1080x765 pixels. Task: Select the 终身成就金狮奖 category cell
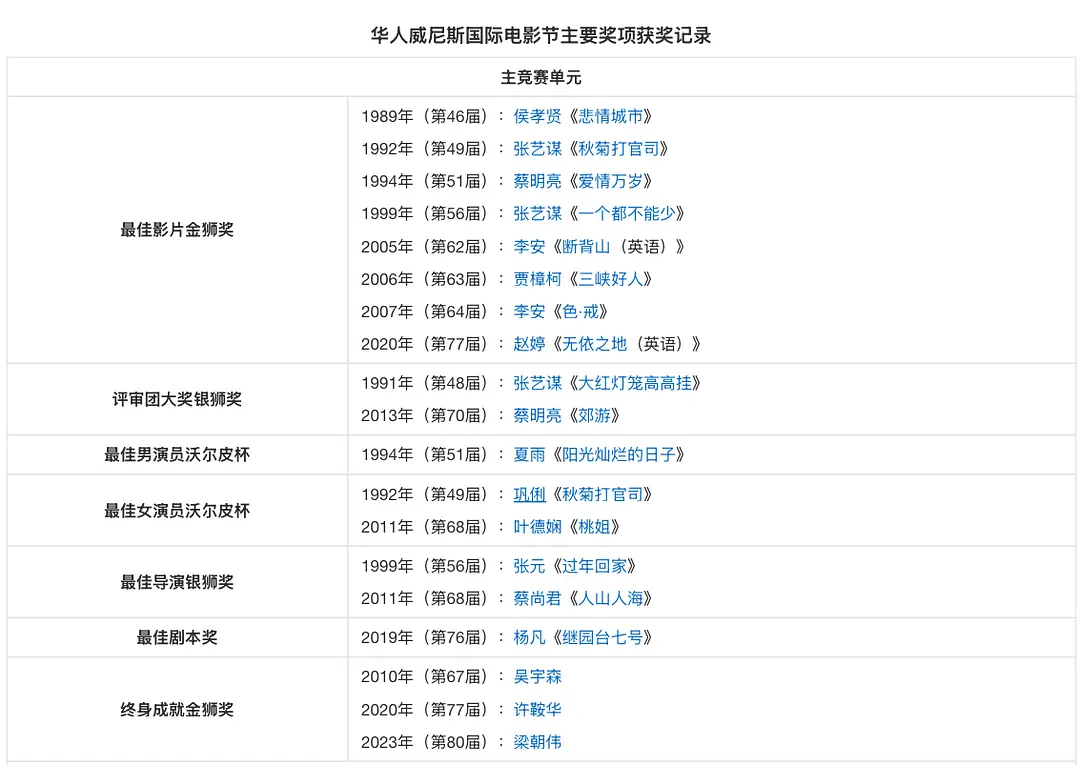point(177,709)
